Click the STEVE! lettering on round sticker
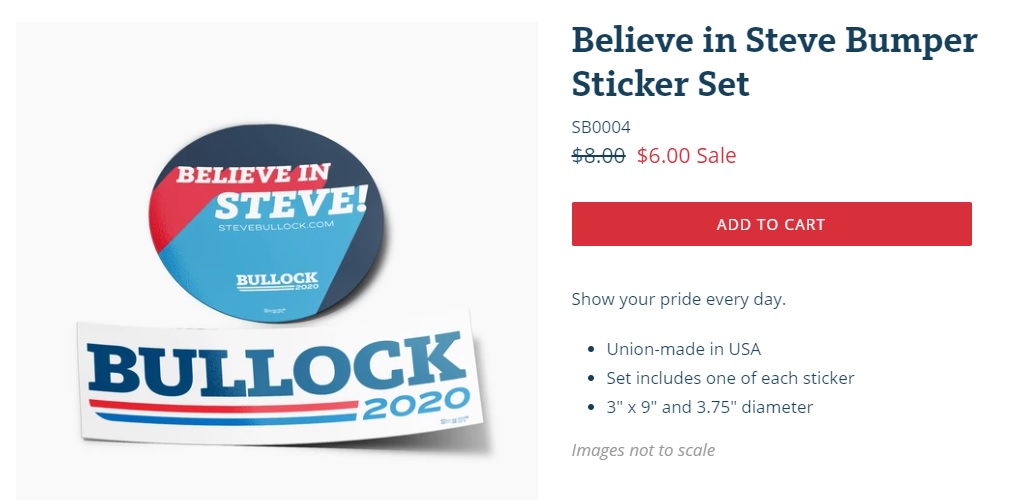Screen dimensions: 1027x500 [x=291, y=202]
